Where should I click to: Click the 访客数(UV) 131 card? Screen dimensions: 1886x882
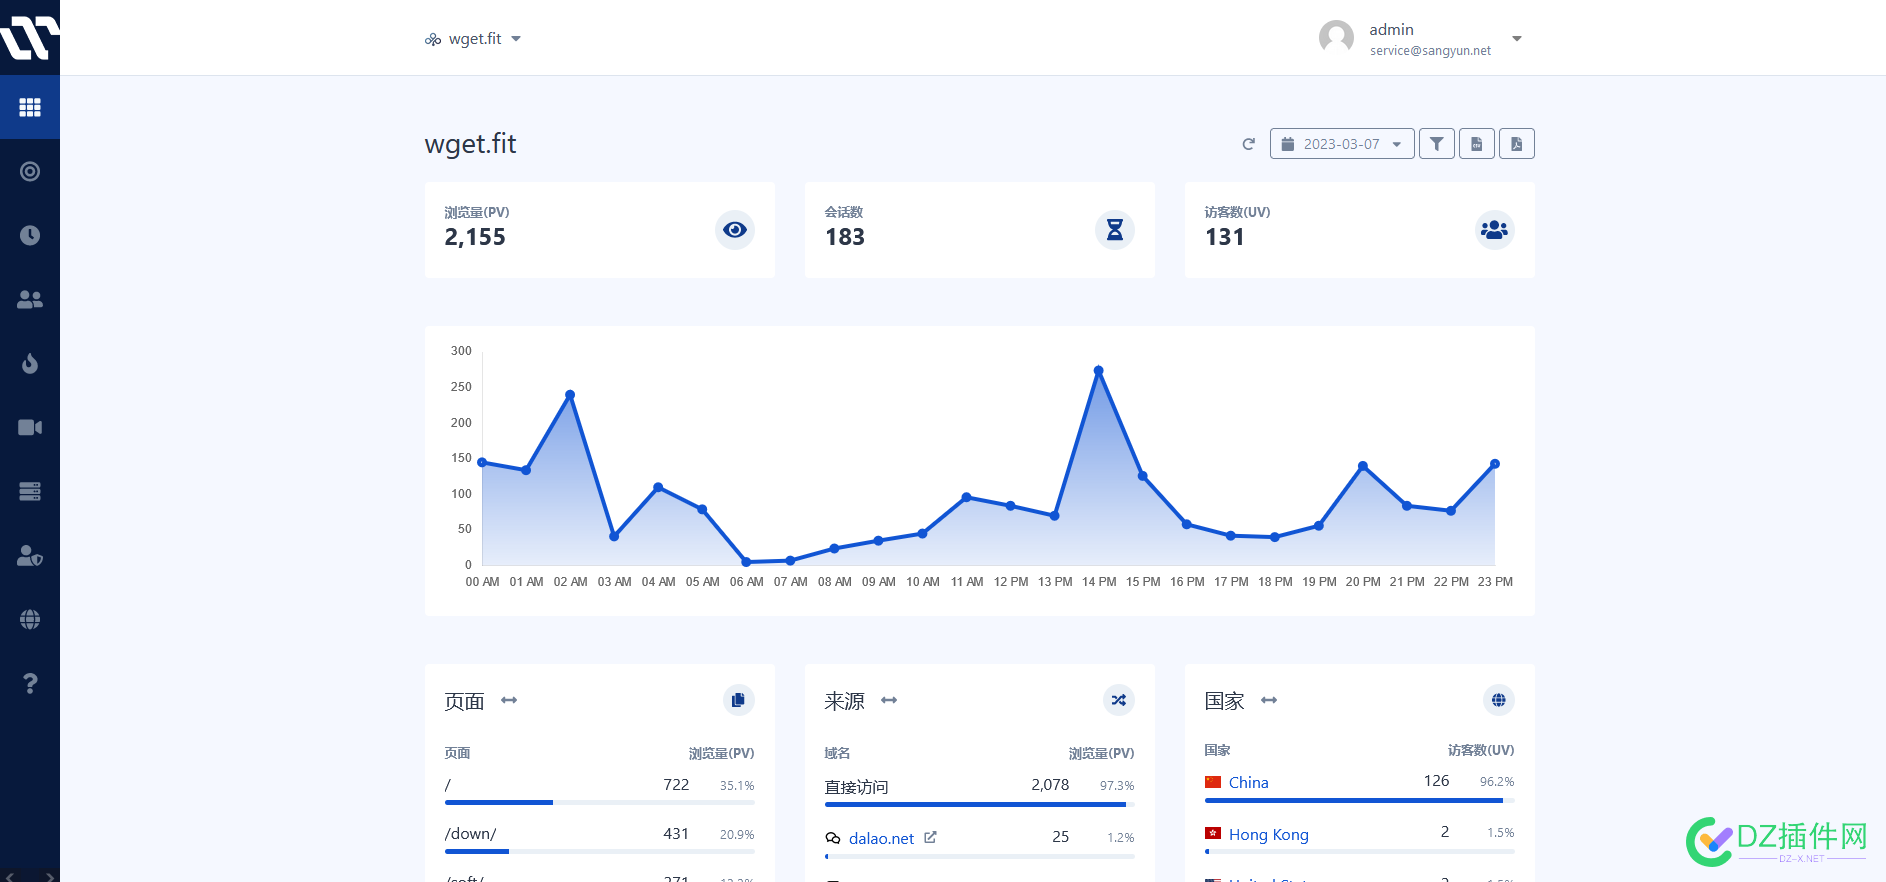1359,230
